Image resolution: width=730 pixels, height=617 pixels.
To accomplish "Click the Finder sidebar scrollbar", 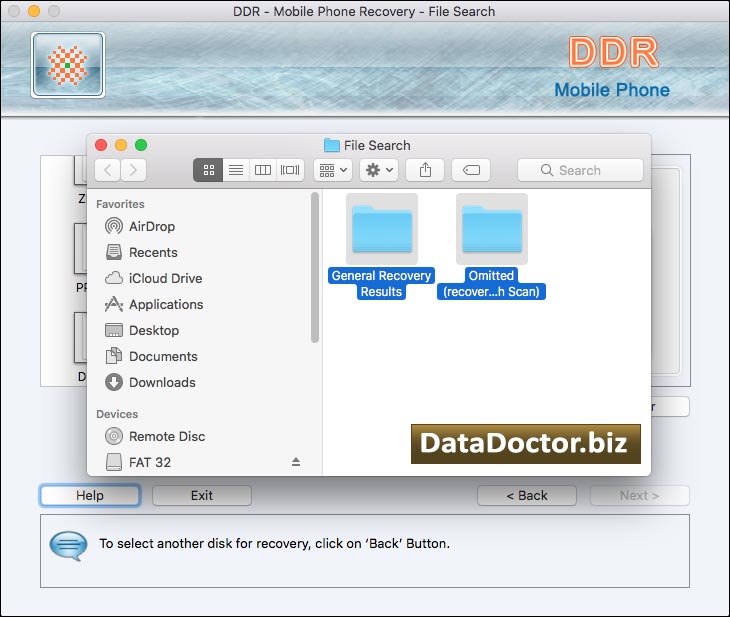I will pyautogui.click(x=315, y=268).
